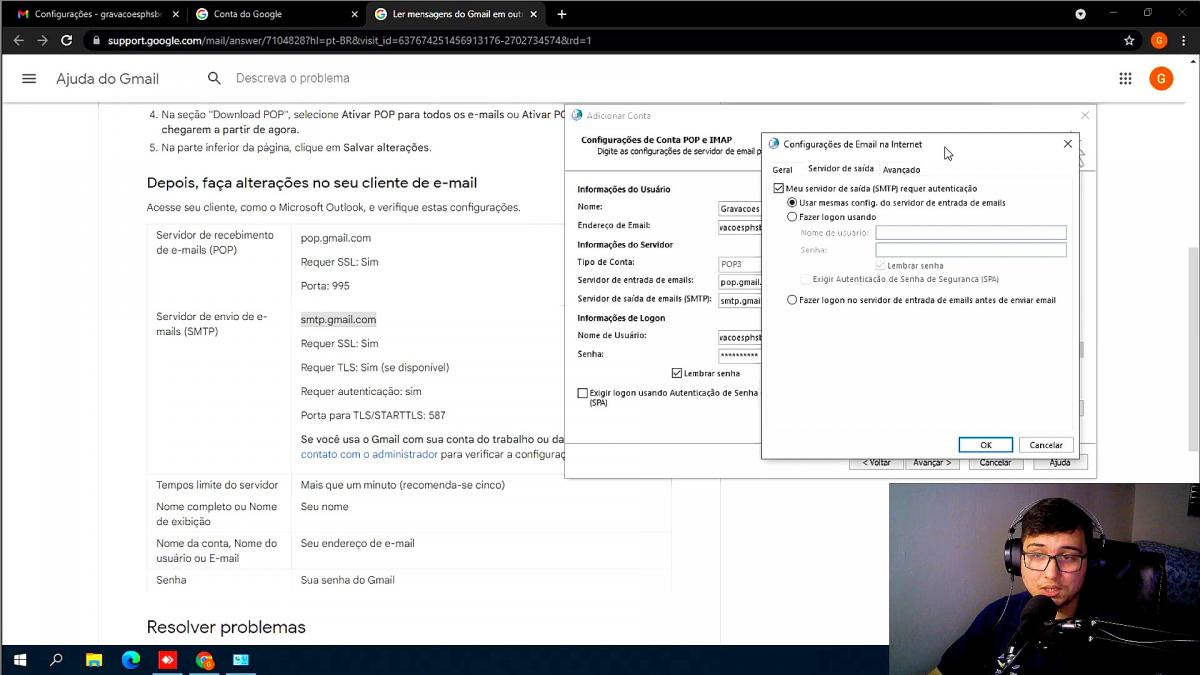Click the 'Requer autenticação: sim' text
Viewport: 1200px width, 675px height.
point(361,391)
